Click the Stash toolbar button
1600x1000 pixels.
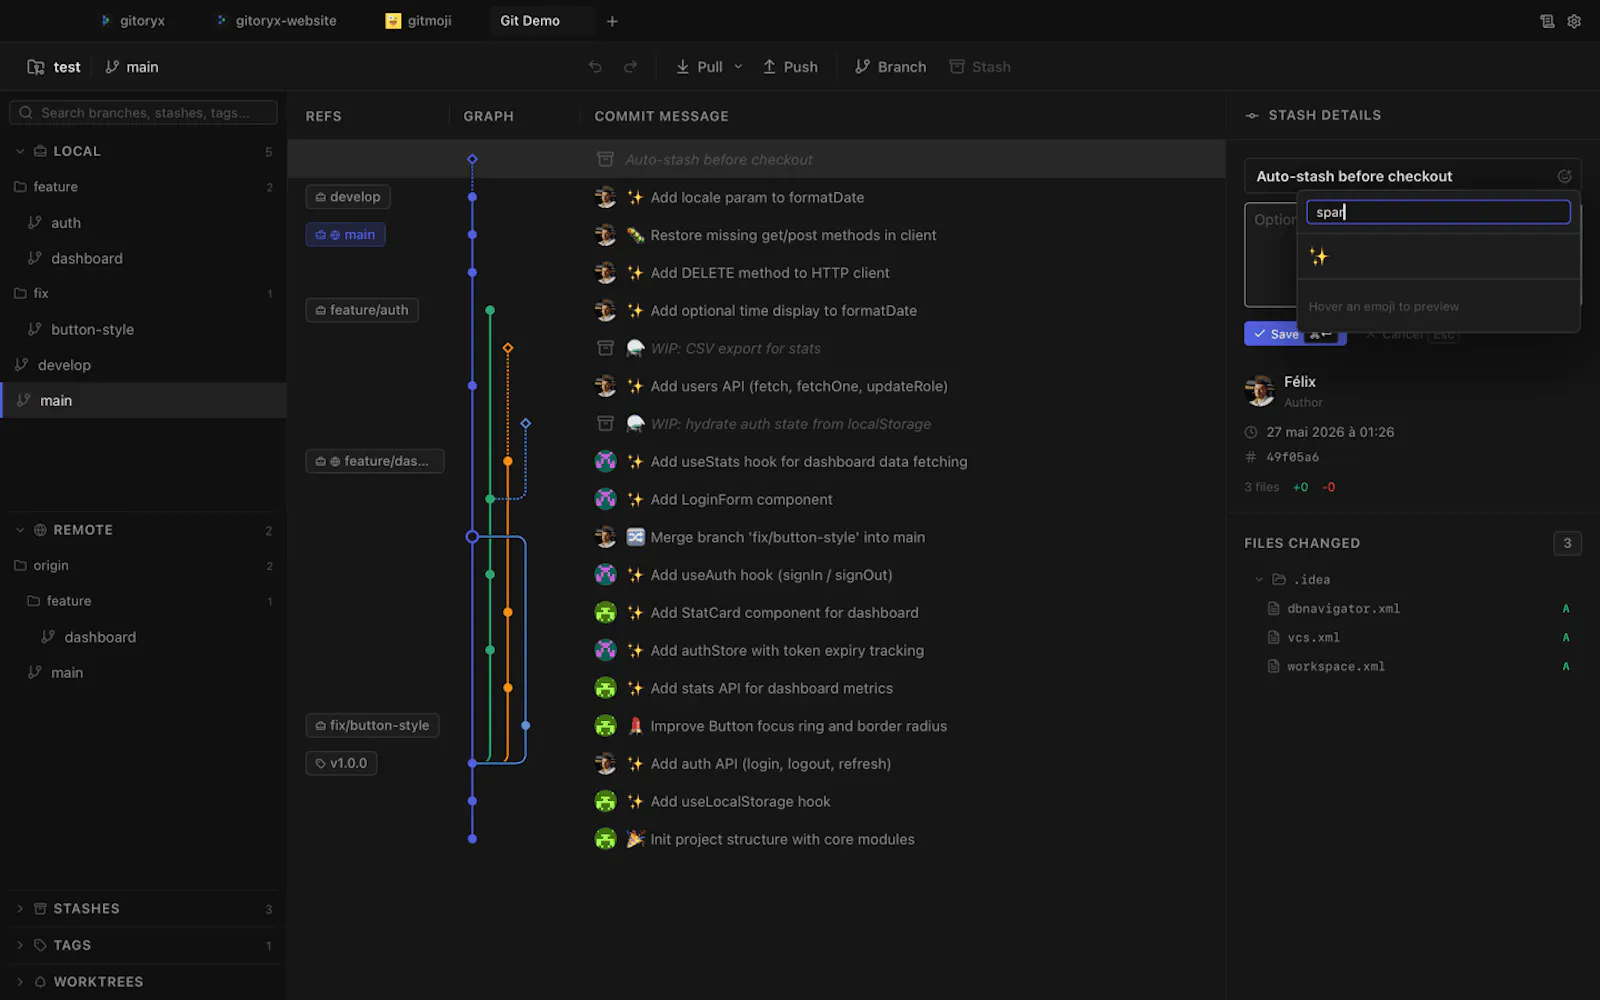[980, 67]
